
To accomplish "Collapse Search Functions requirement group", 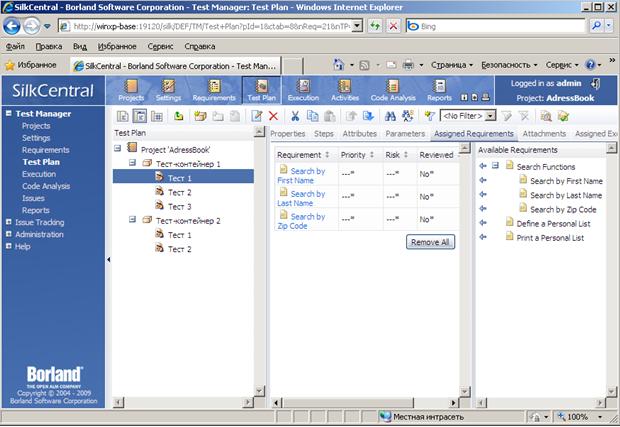I will tap(495, 166).
